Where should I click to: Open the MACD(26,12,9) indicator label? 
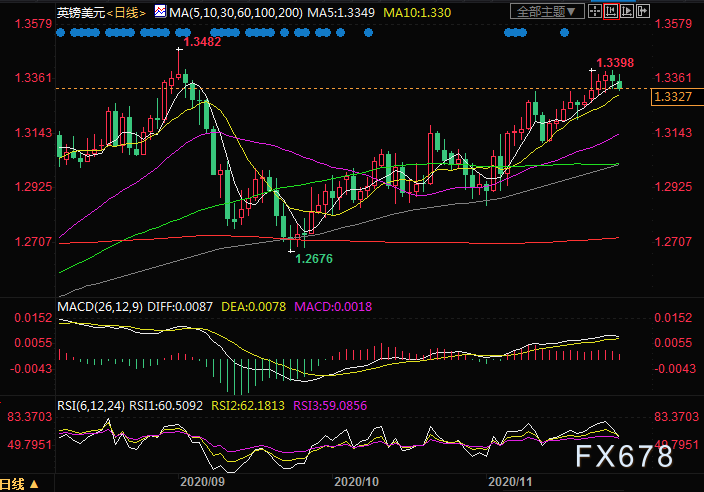pyautogui.click(x=100, y=307)
